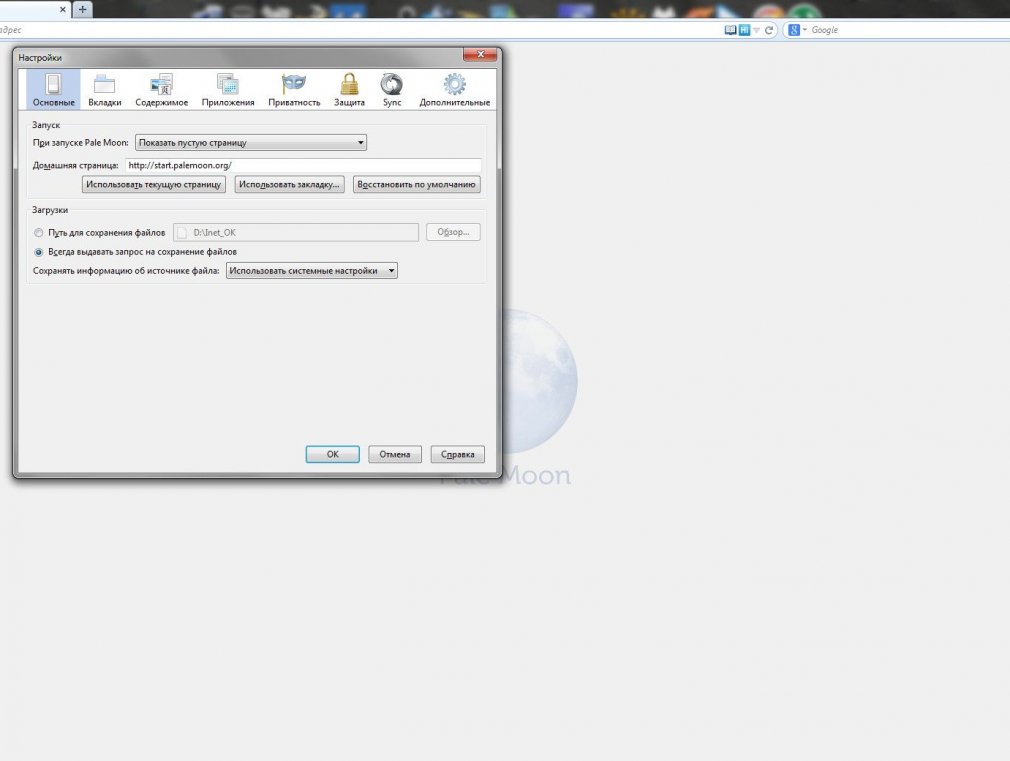The height and width of the screenshot is (761, 1010).
Task: Reload the page with refresh icon
Action: (x=768, y=30)
